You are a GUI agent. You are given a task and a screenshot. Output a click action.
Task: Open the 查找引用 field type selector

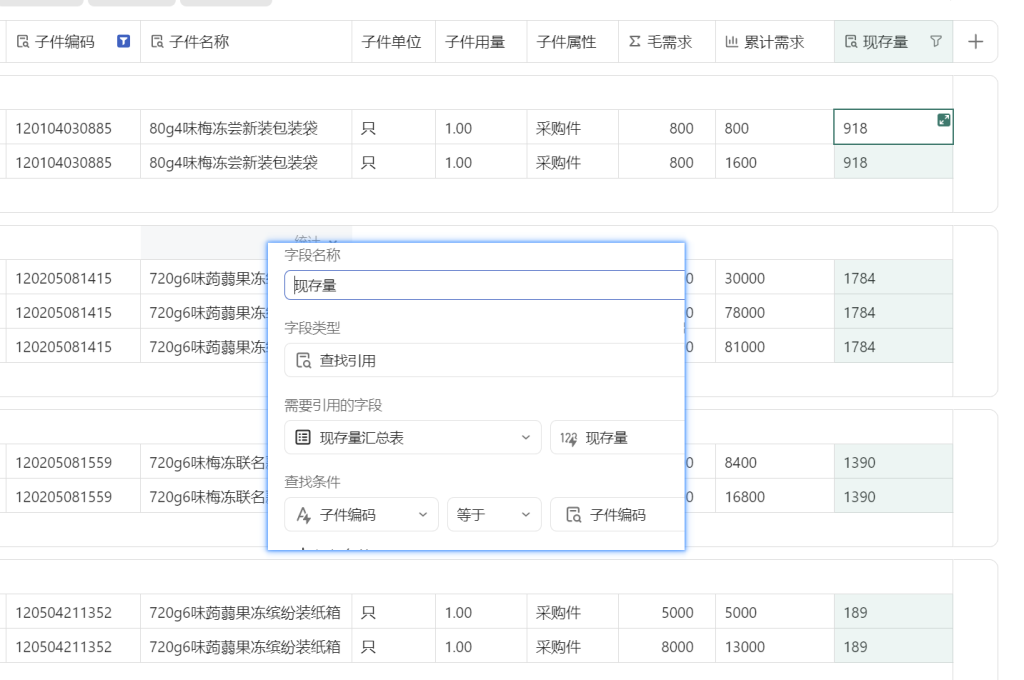click(x=485, y=361)
